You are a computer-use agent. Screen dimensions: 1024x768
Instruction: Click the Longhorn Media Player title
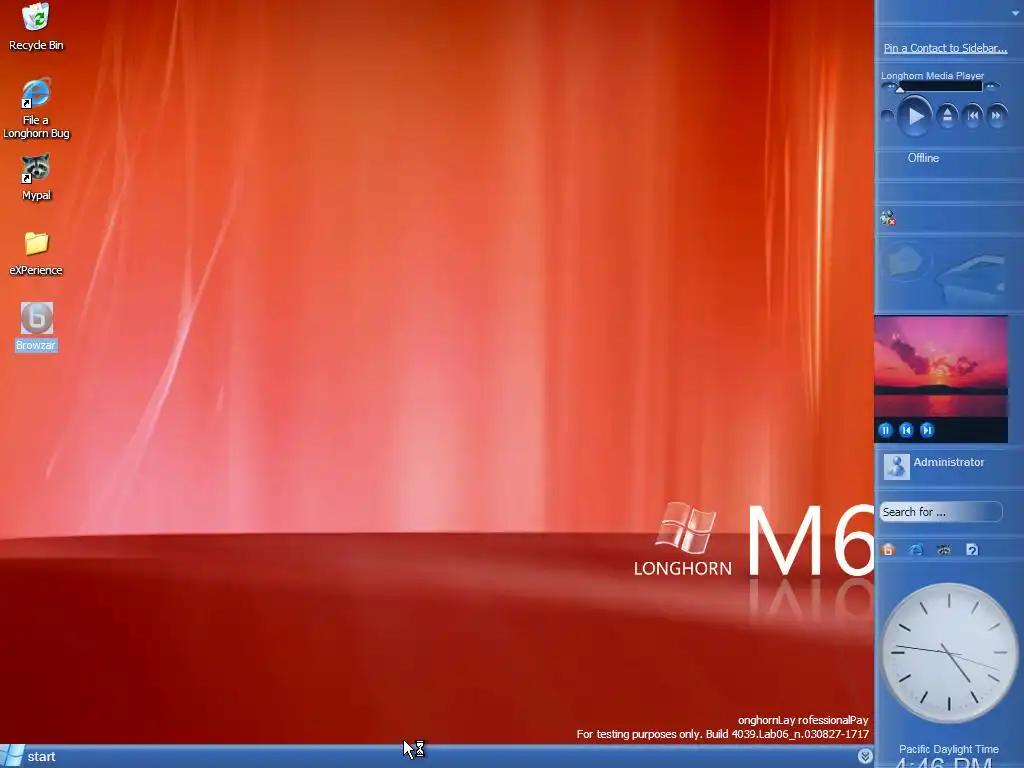[x=932, y=75]
